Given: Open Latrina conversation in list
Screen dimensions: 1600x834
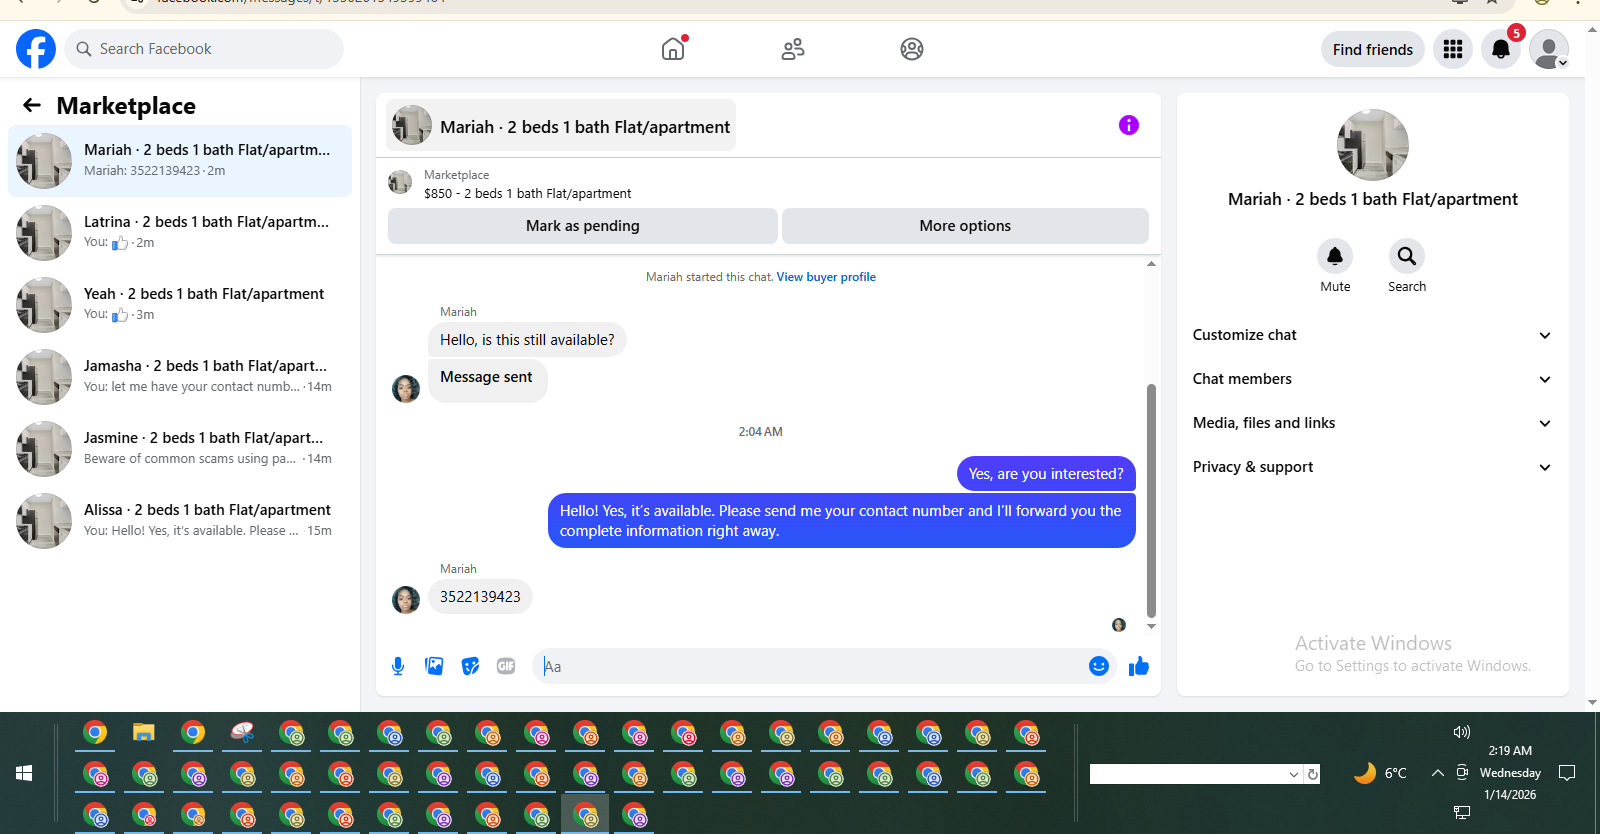Looking at the screenshot, I should (180, 233).
